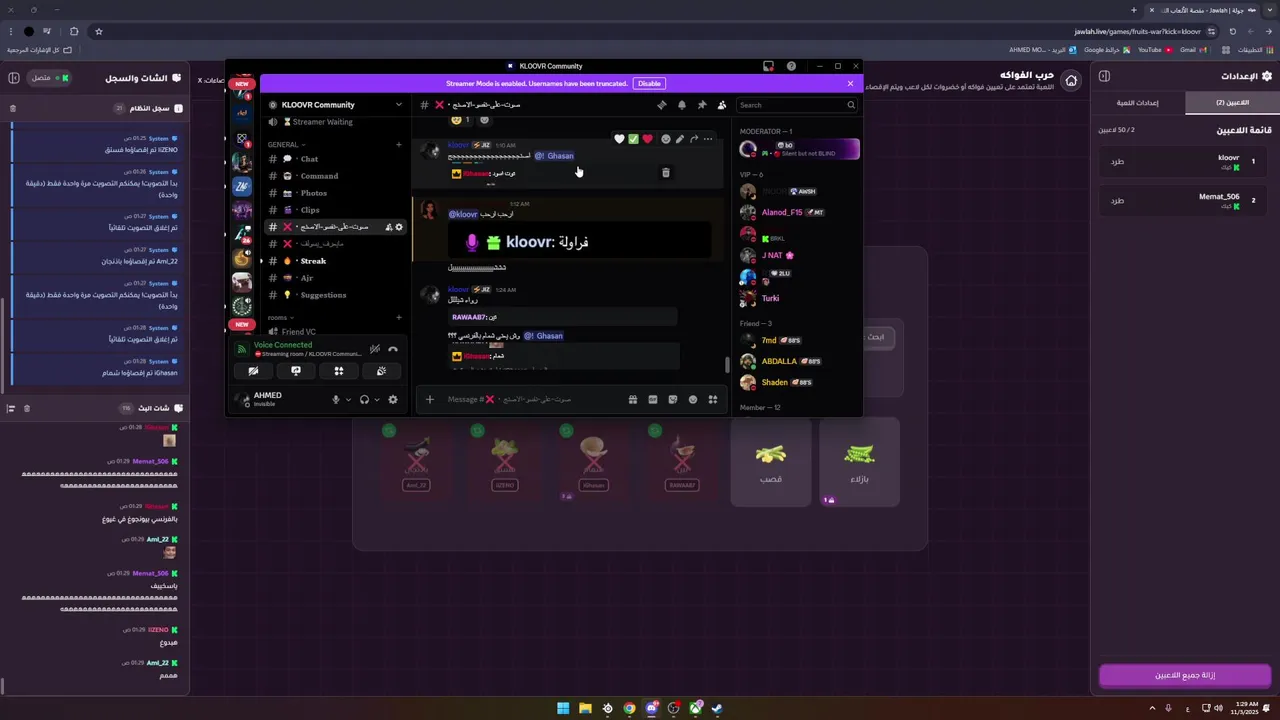Remove all players purple button

[1185, 676]
